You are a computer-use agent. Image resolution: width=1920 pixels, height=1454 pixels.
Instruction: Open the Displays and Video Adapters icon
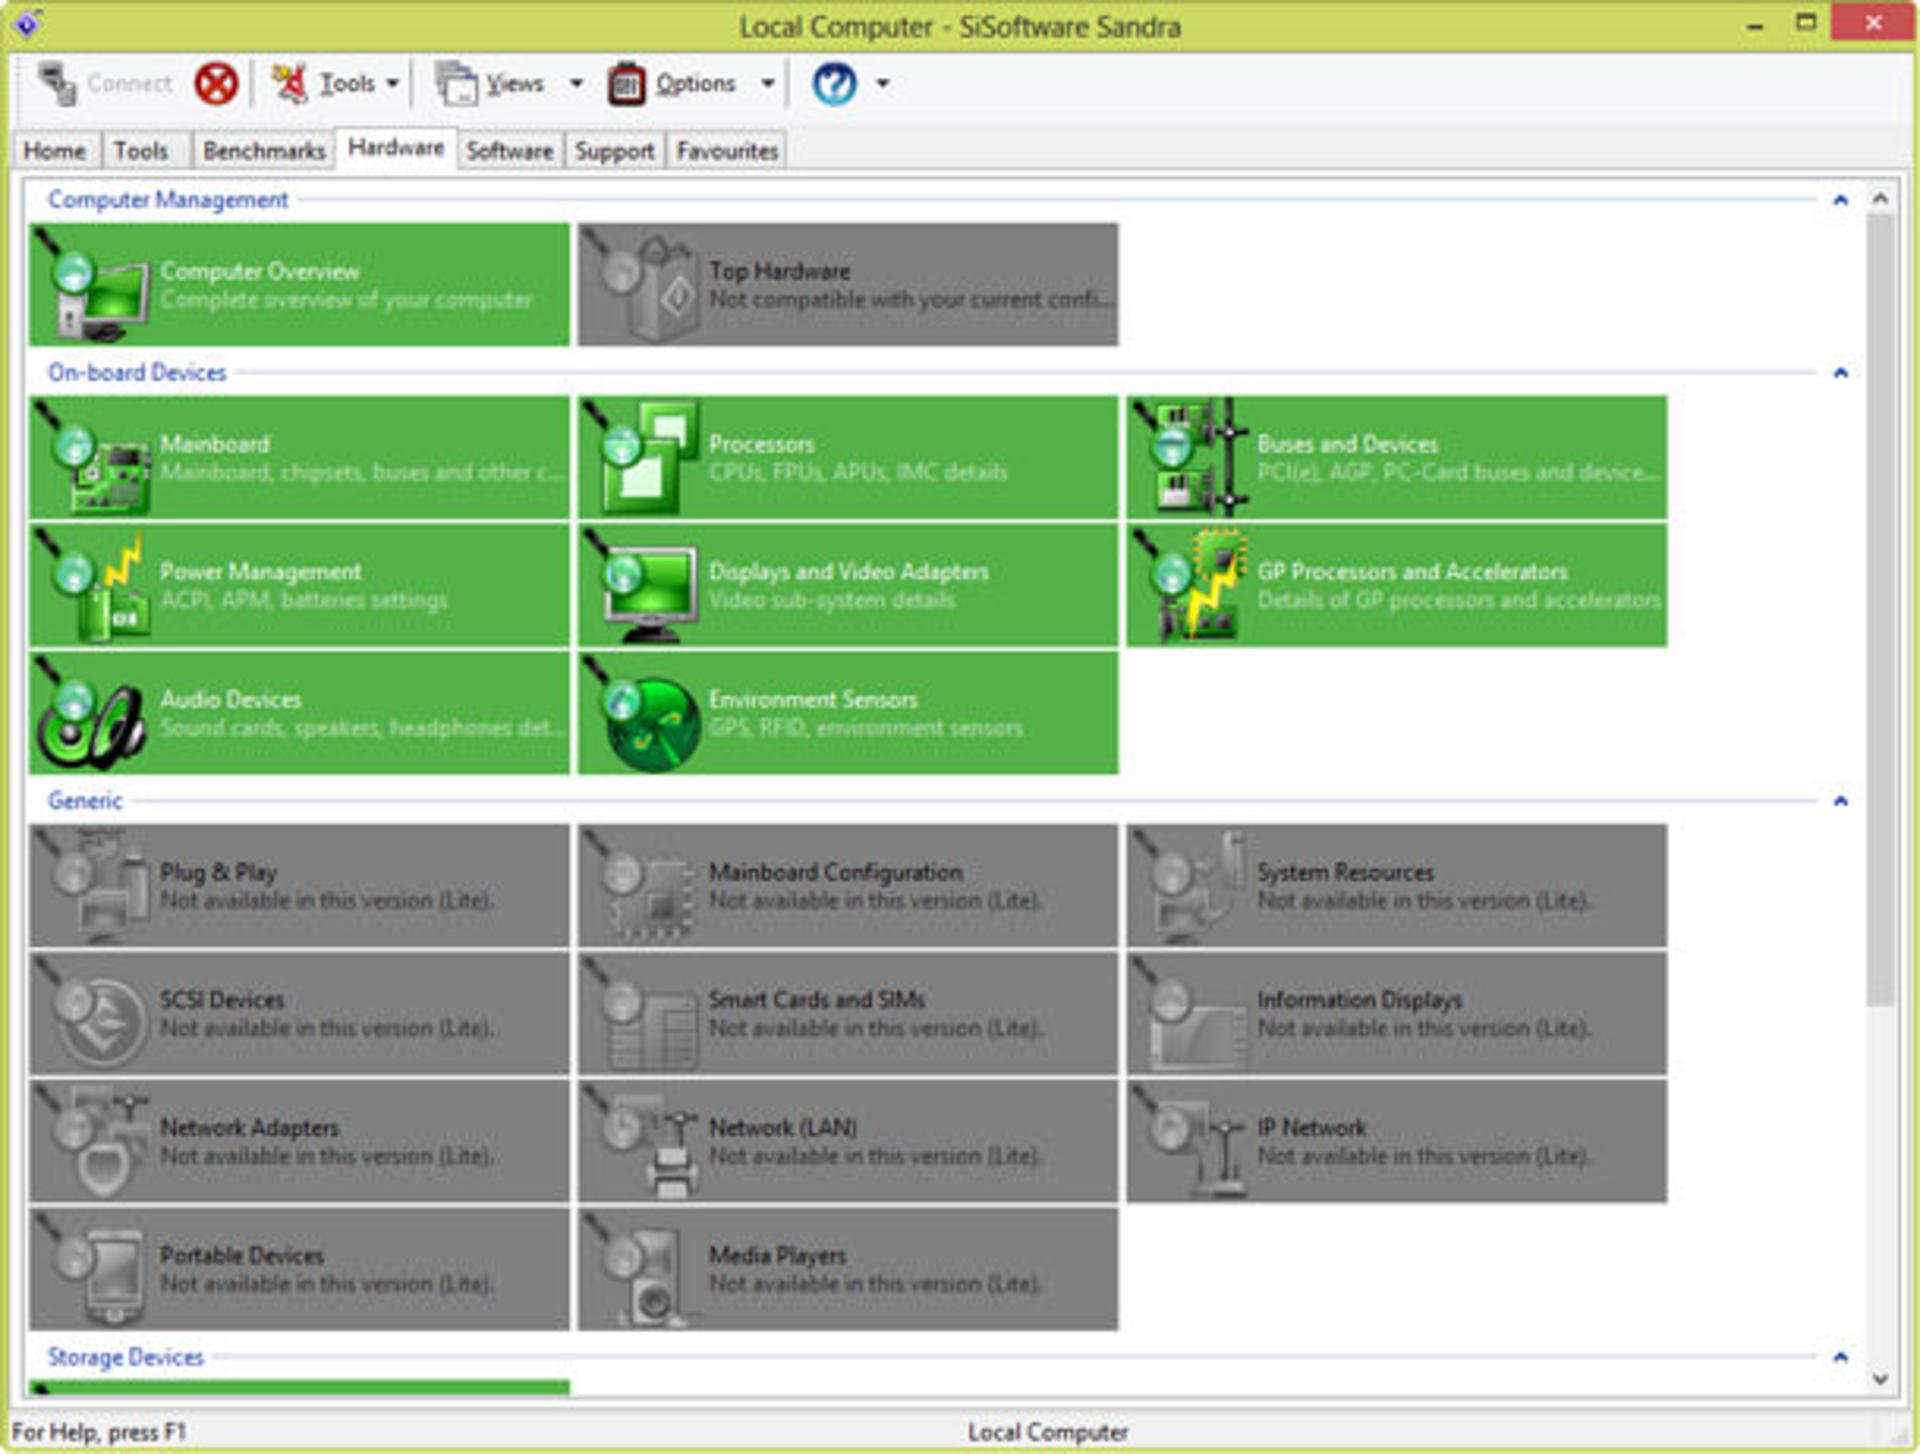(641, 586)
